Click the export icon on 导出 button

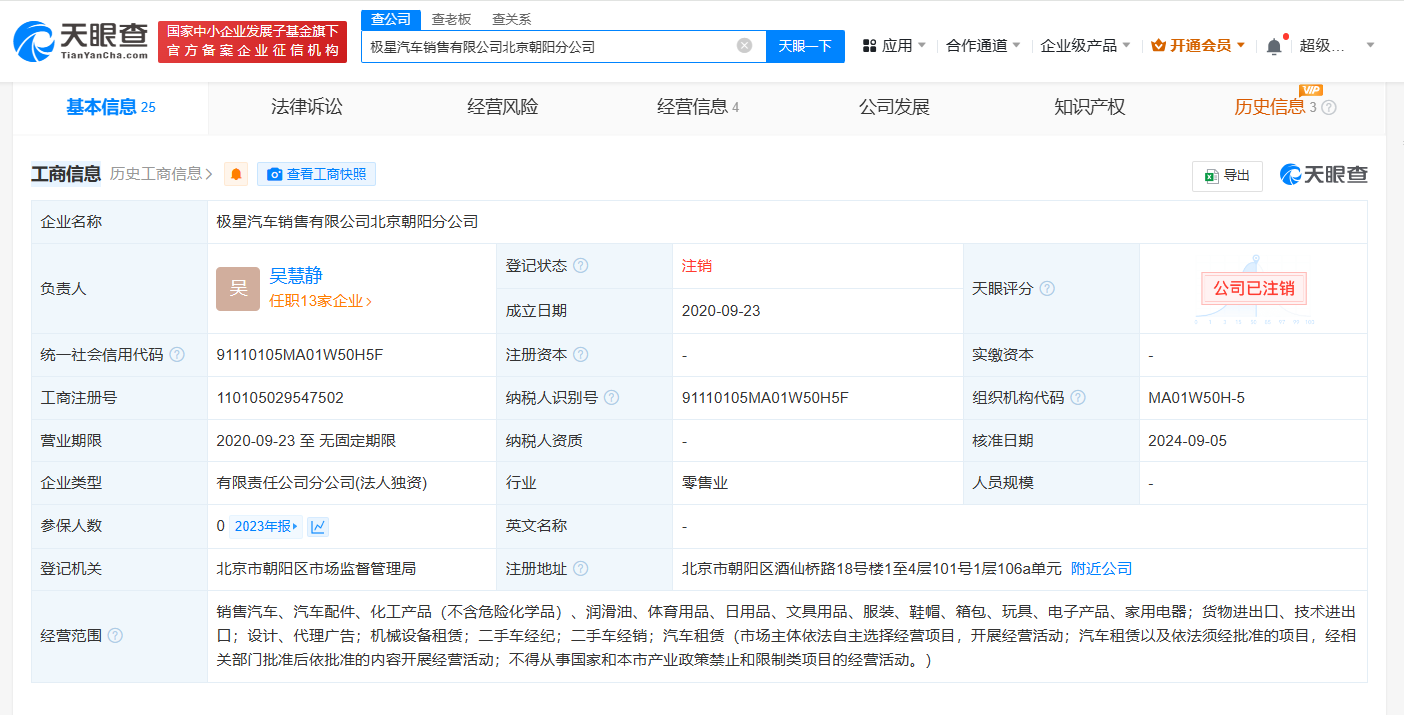pos(1211,175)
